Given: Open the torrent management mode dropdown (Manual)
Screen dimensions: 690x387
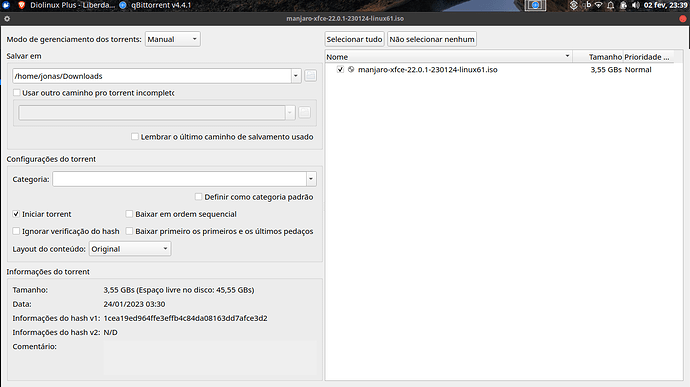Looking at the screenshot, I should [172, 39].
